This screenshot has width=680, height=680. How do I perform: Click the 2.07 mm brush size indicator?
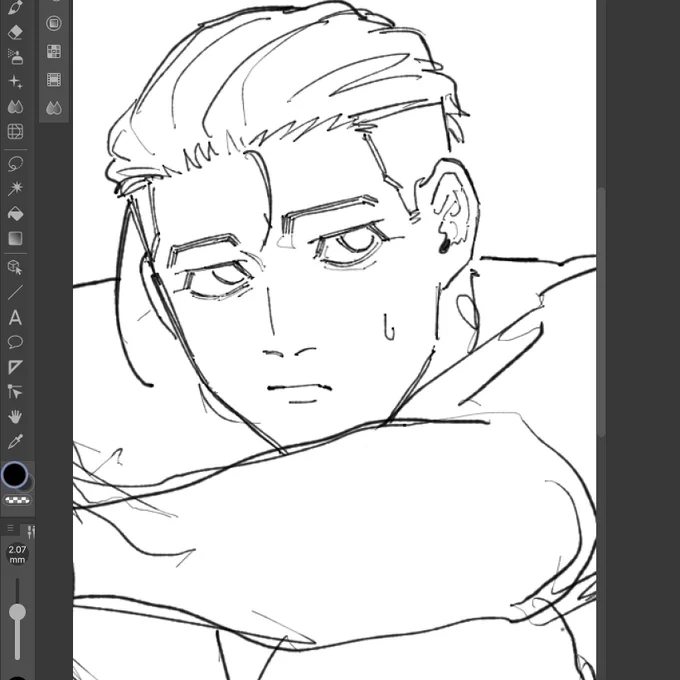point(17,555)
